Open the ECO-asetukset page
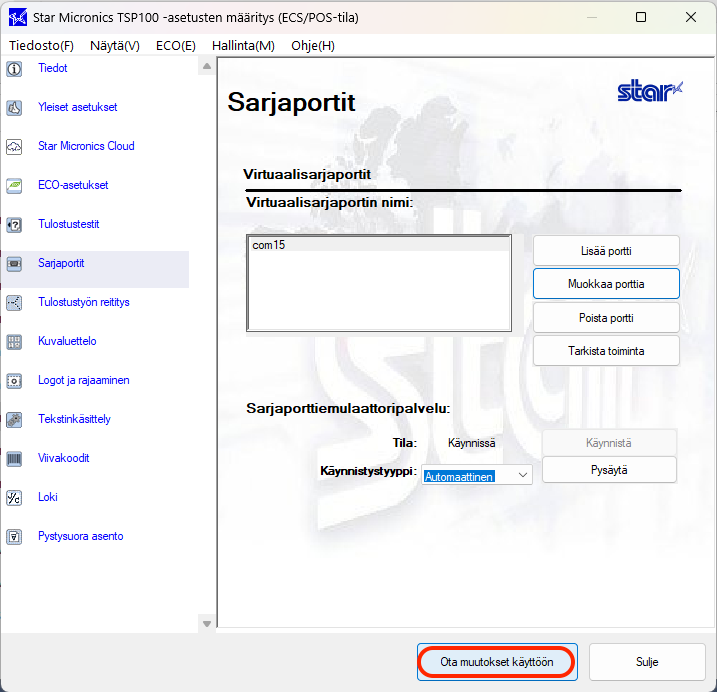 click(x=73, y=185)
